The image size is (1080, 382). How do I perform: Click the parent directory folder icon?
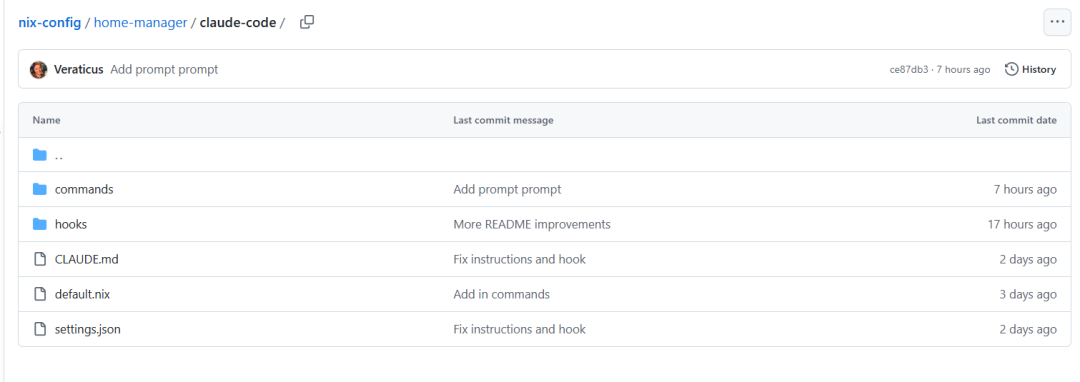(x=40, y=155)
